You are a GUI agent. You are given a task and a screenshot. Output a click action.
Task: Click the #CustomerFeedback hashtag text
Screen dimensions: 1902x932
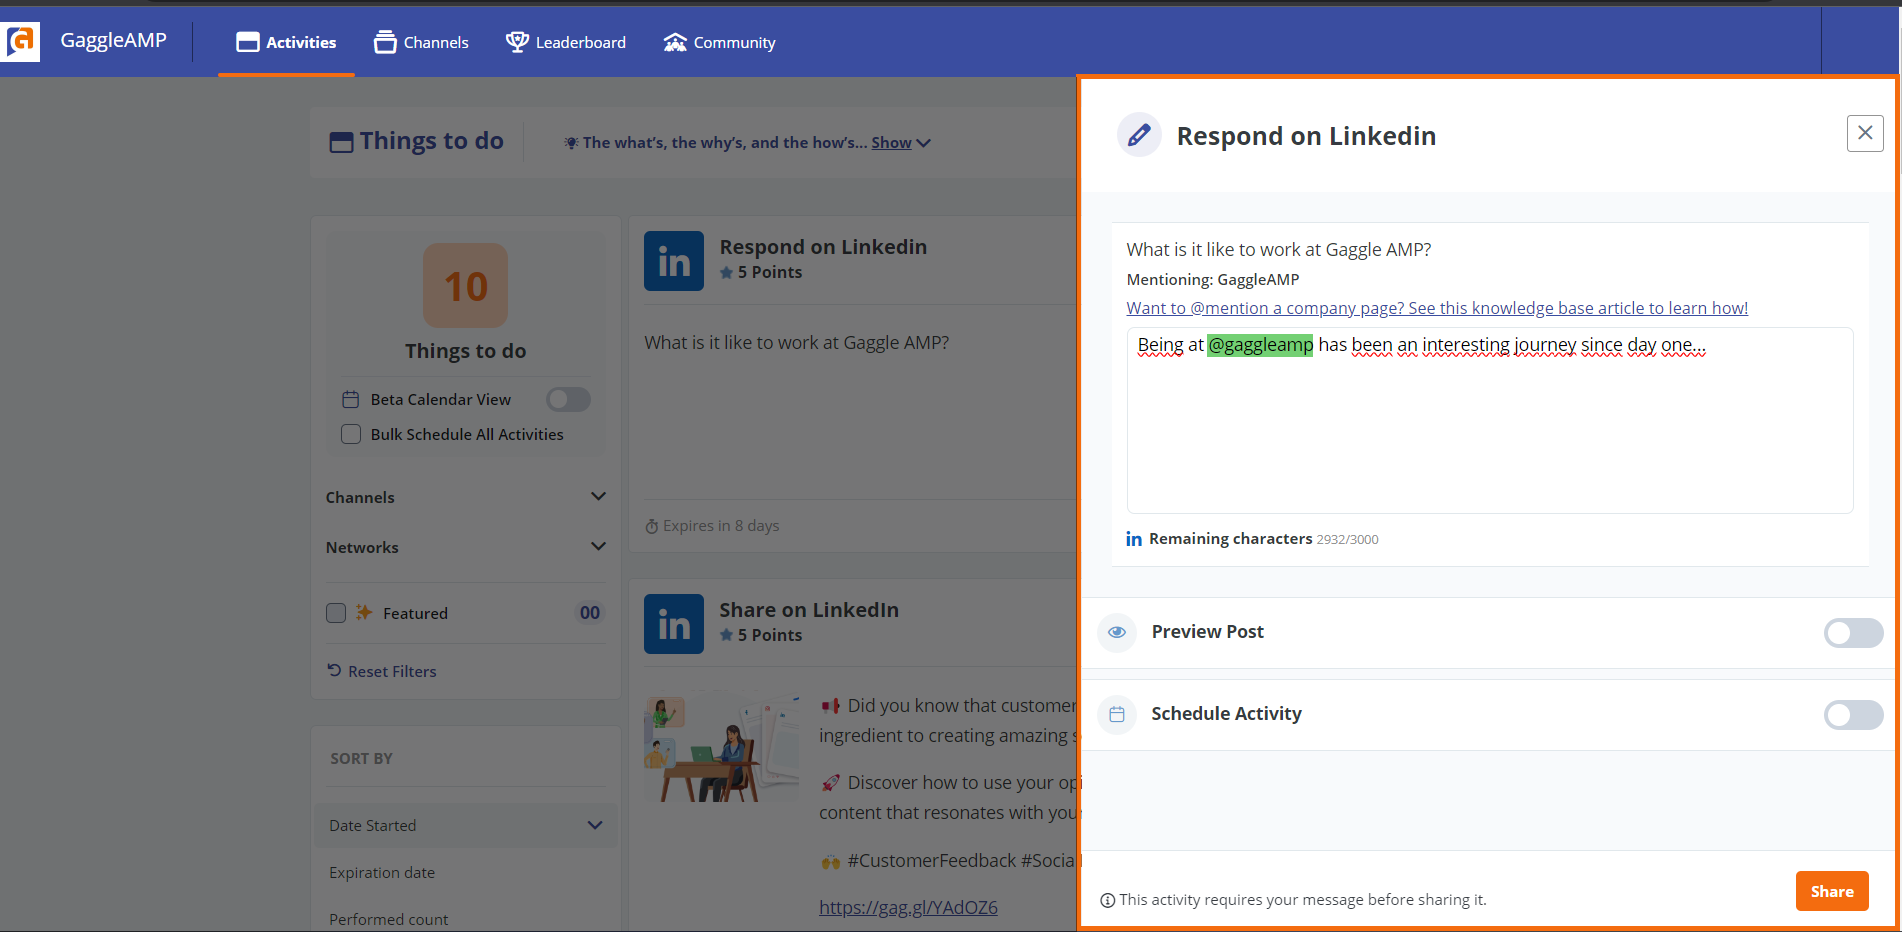click(932, 860)
